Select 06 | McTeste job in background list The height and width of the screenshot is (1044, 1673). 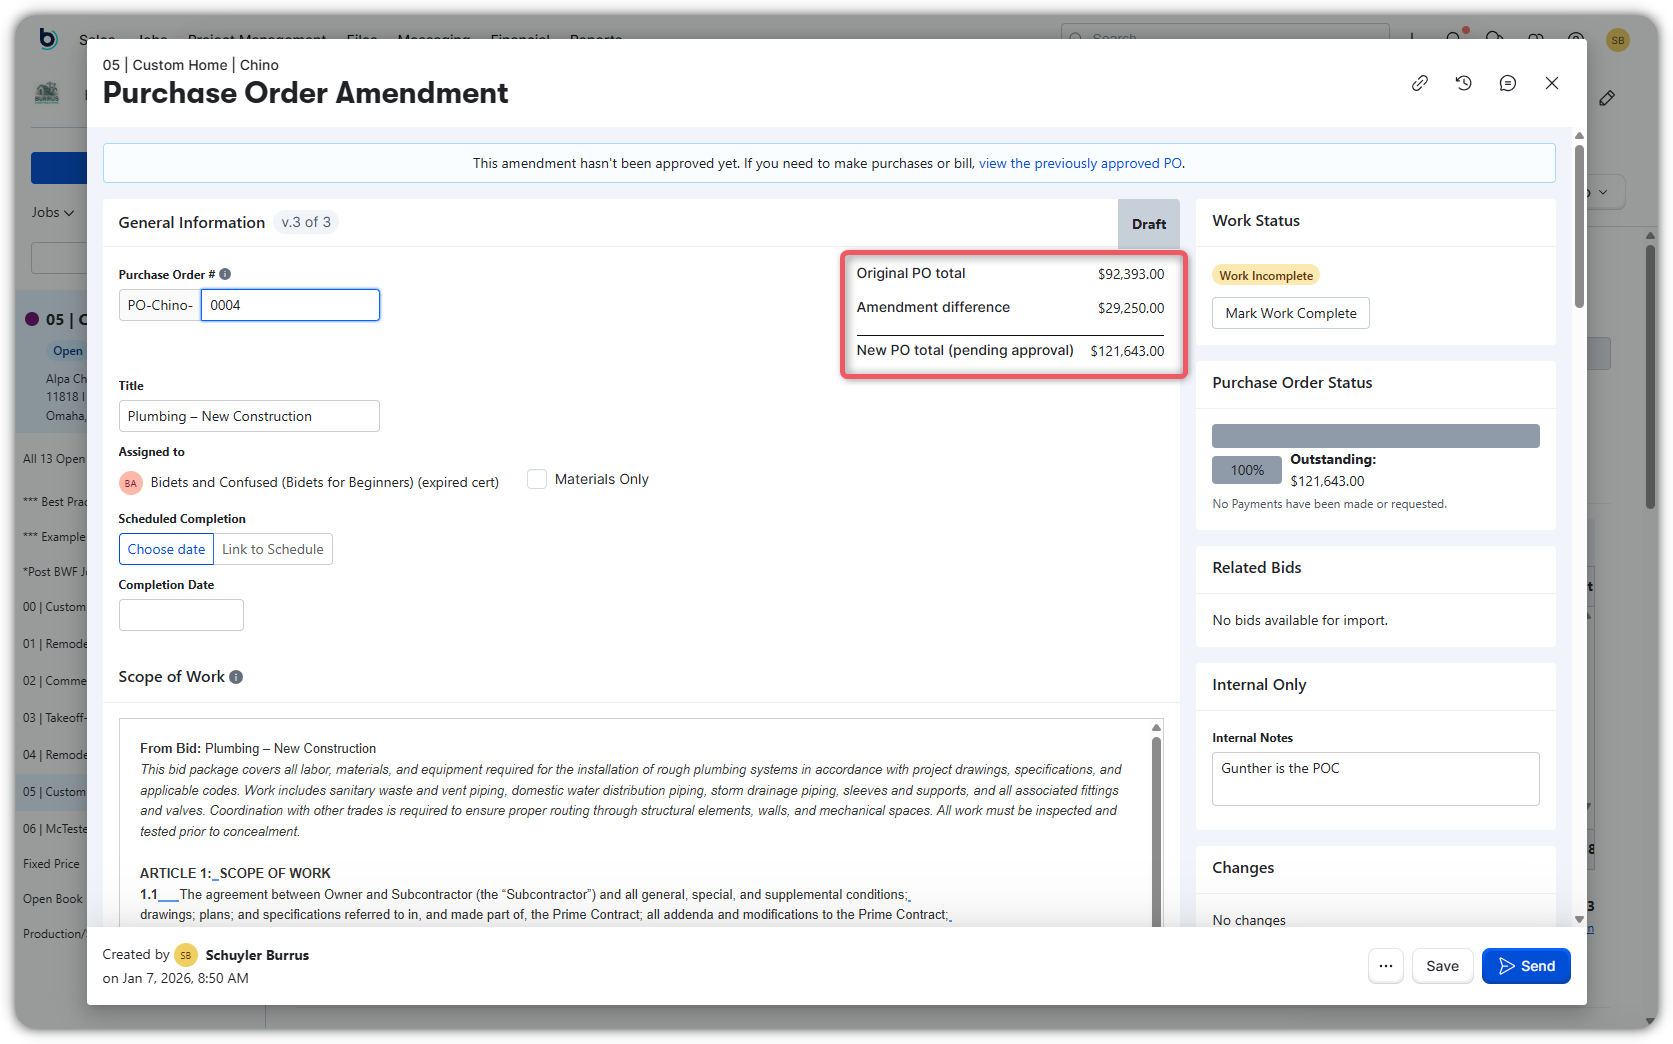(x=55, y=829)
